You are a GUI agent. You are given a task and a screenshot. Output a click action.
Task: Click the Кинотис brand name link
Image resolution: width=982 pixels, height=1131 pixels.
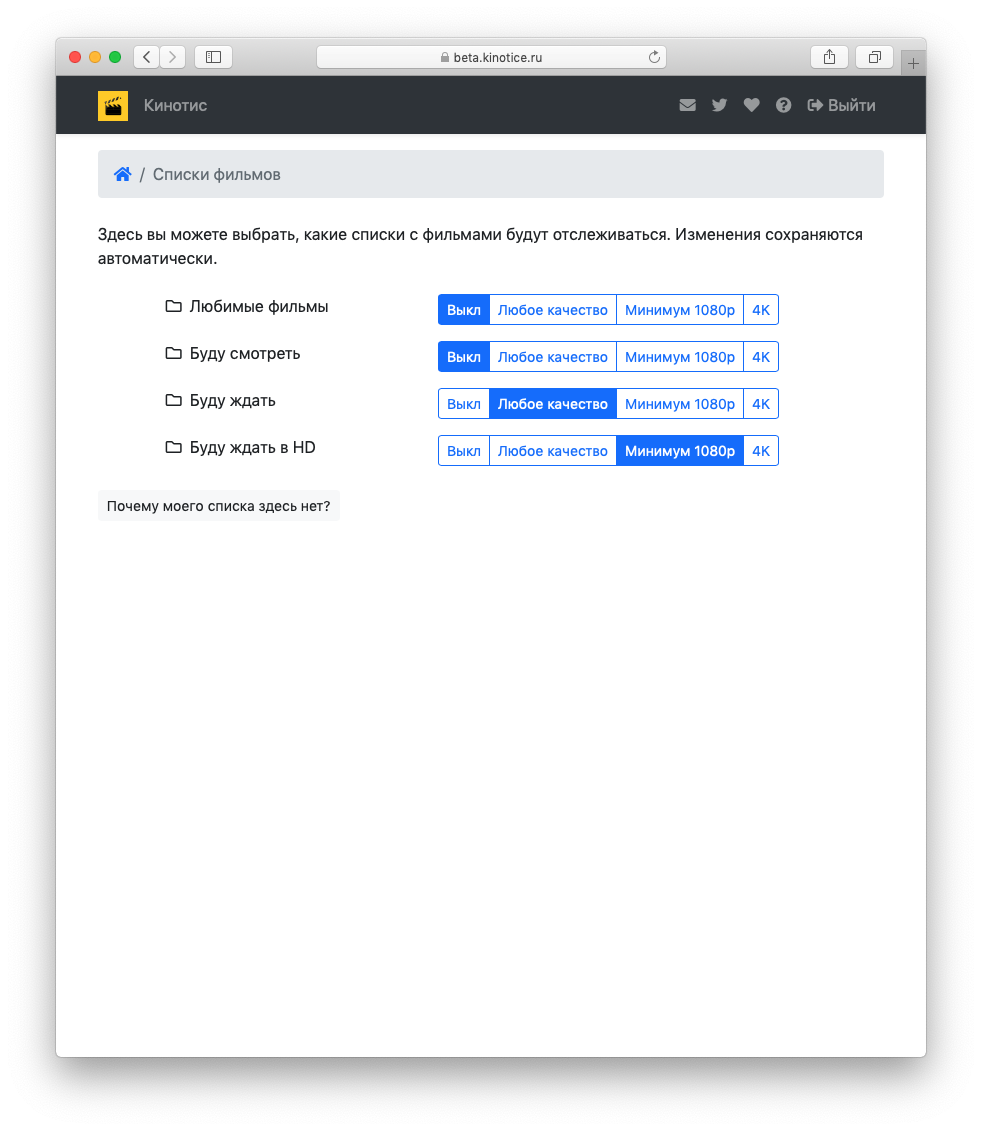coord(175,105)
